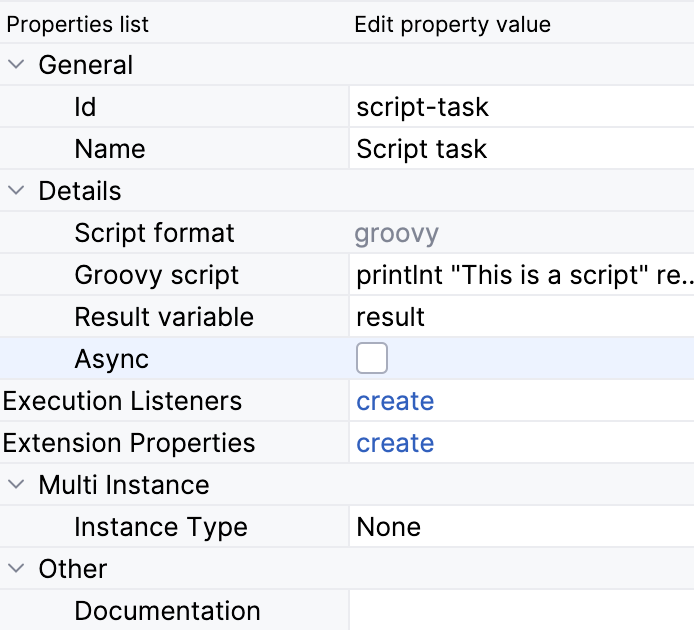
Task: Select the Groovy script property label
Action: 156,275
